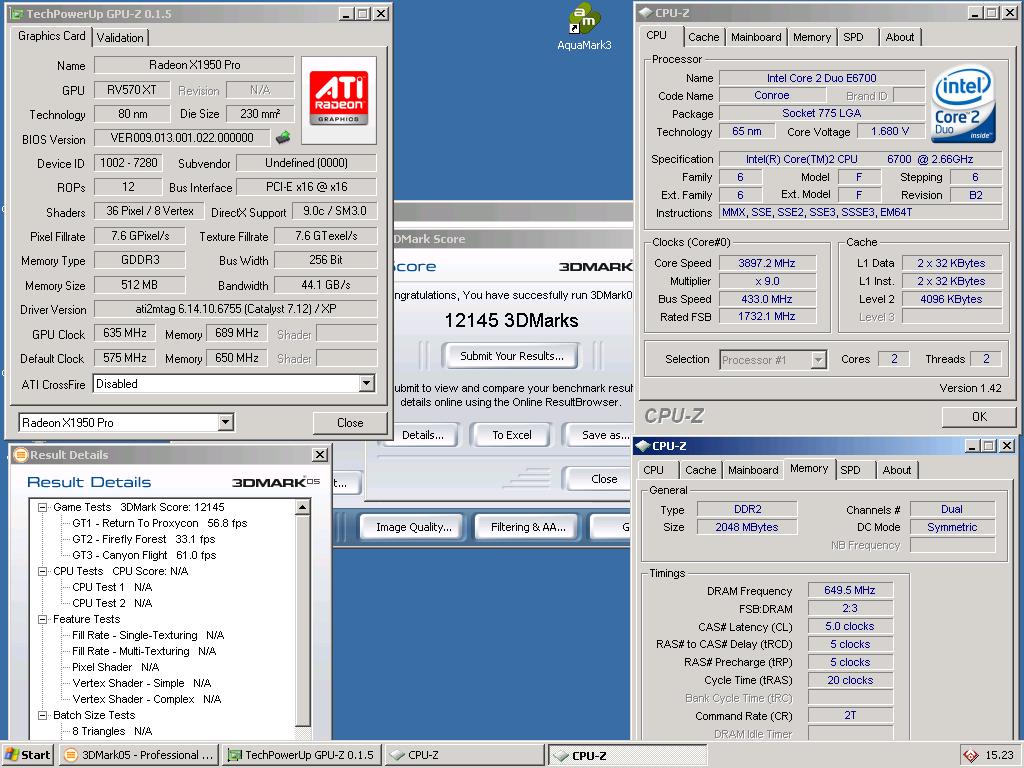Click the Save as button

point(601,435)
